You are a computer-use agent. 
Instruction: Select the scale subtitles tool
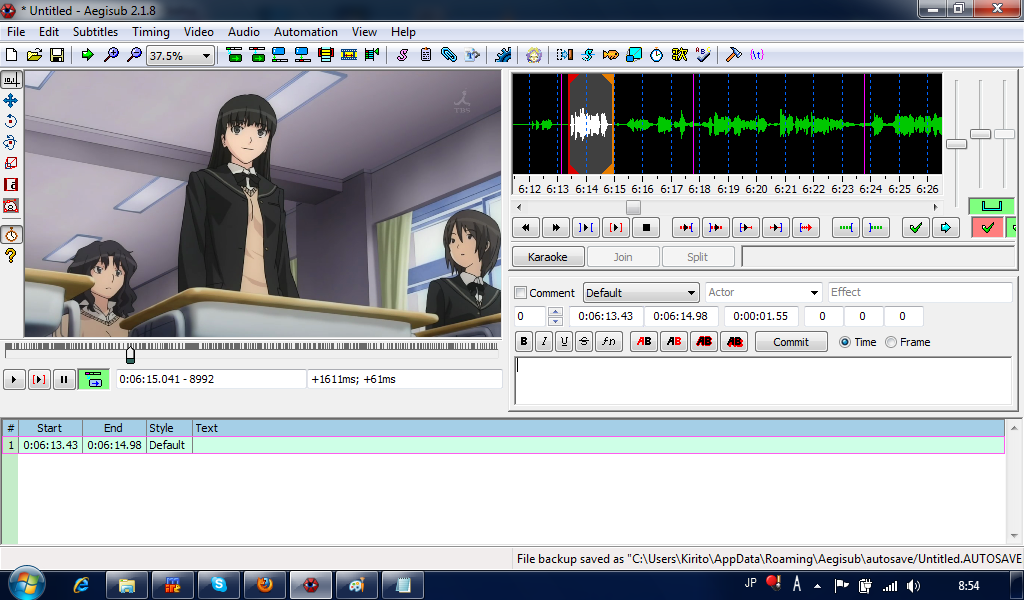[x=11, y=163]
